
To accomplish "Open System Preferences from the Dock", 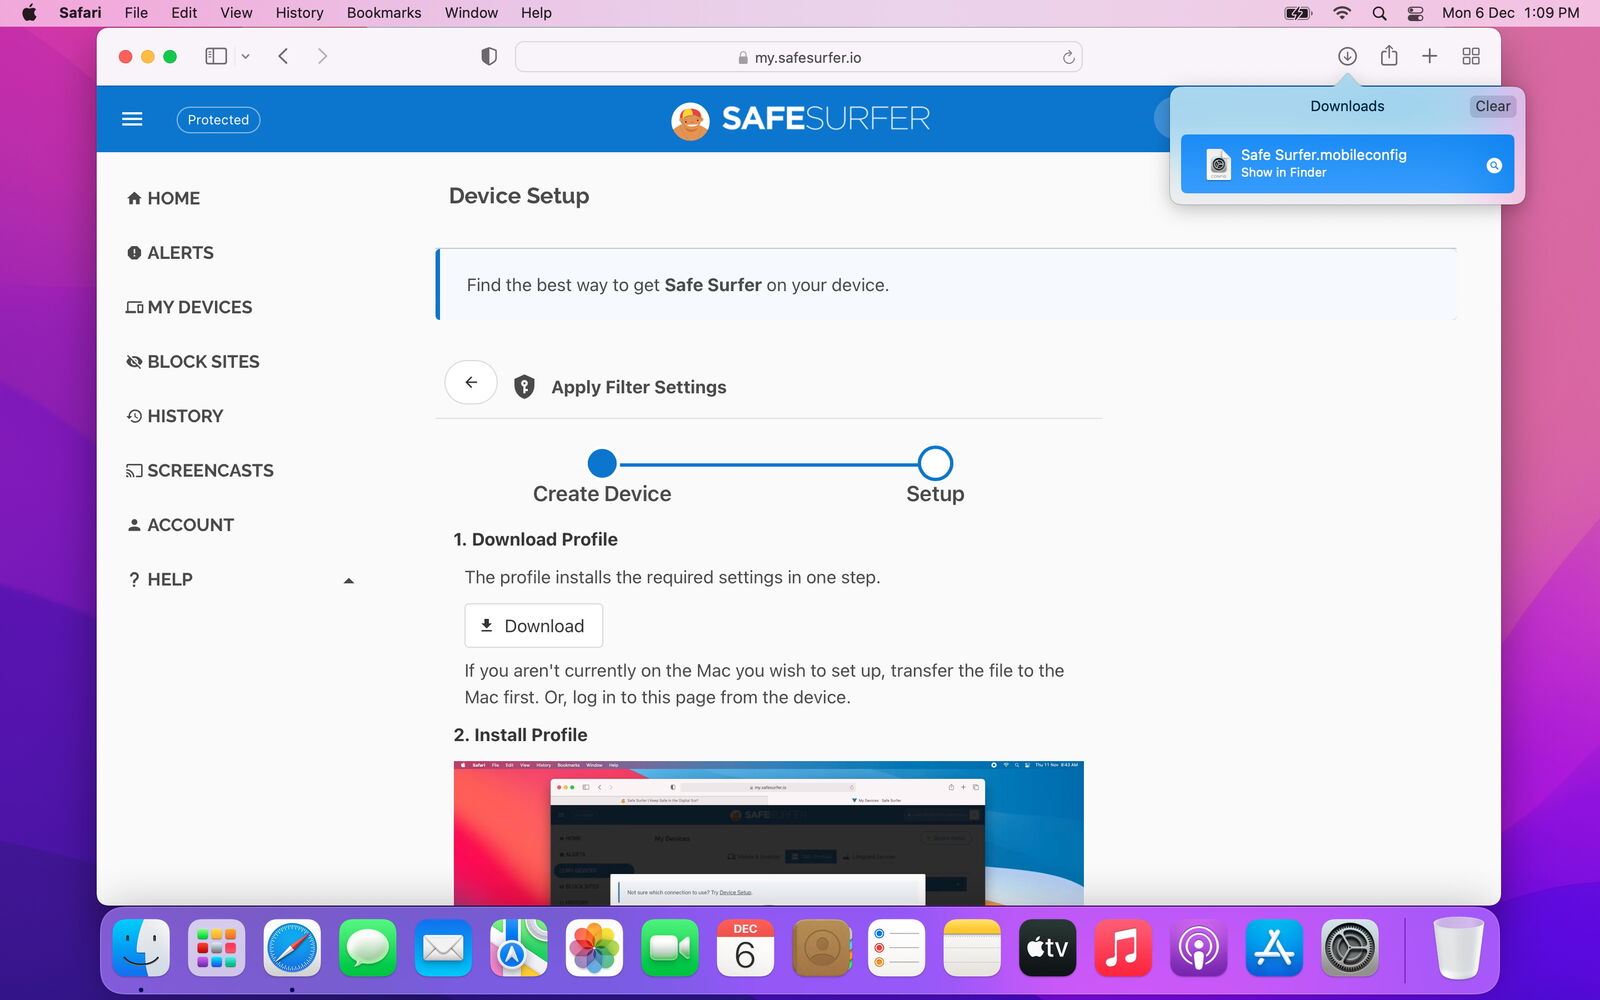I will (1349, 947).
